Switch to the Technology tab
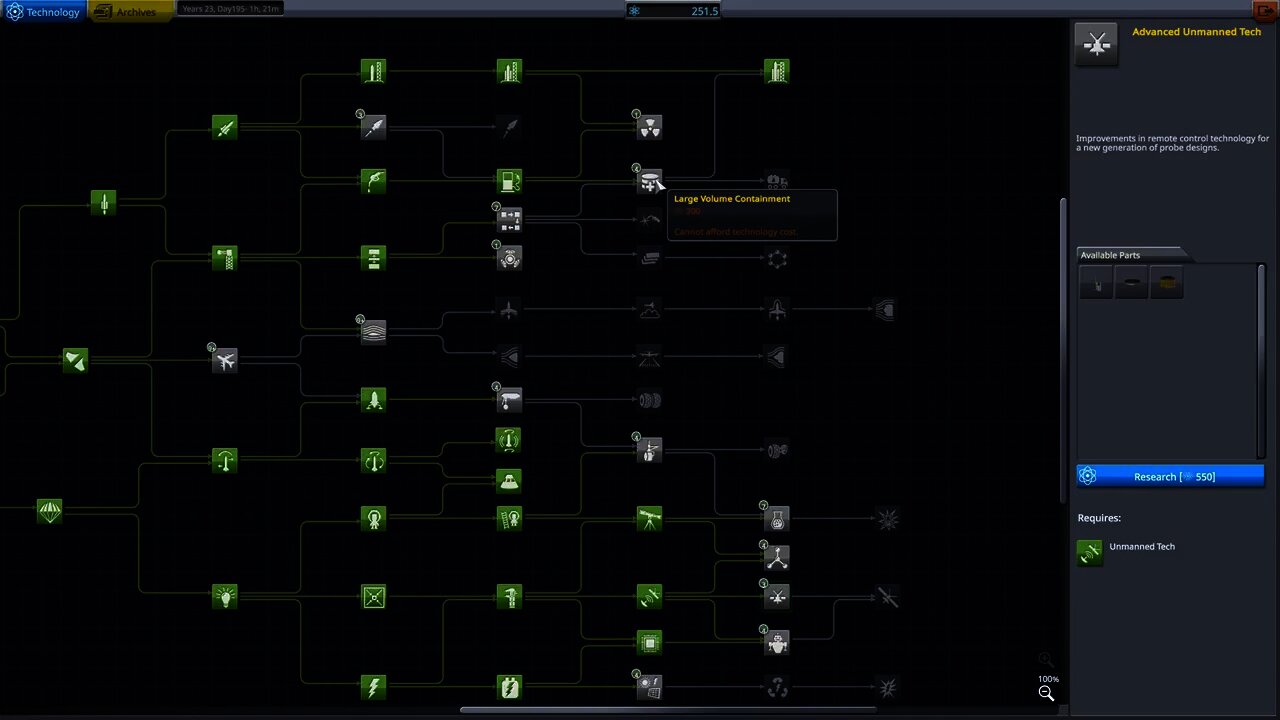This screenshot has height=720, width=1280. coord(43,12)
